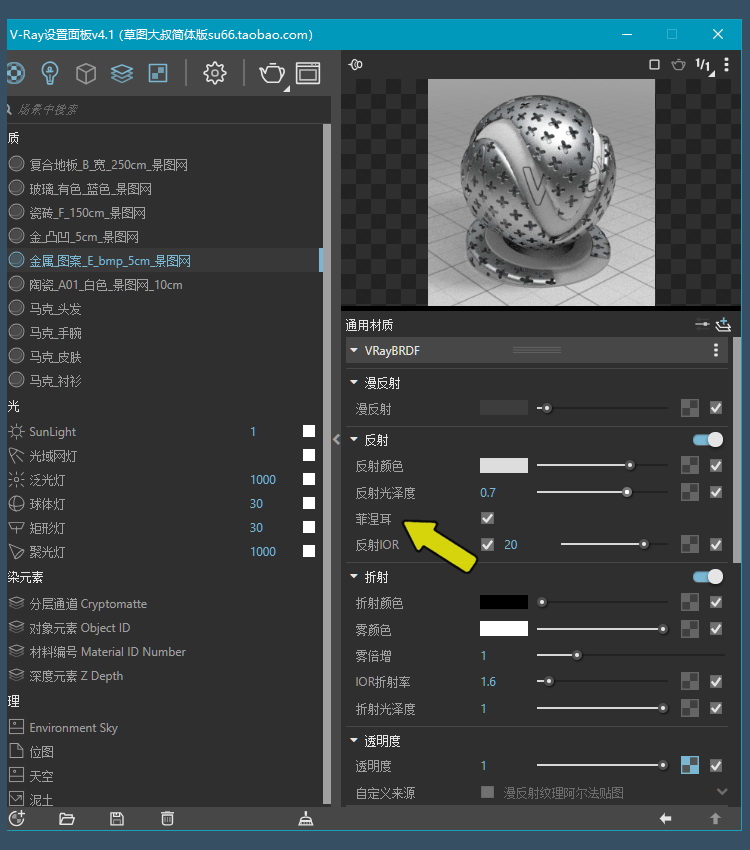750x850 pixels.
Task: Open the Materials category icon
Action: [16, 73]
